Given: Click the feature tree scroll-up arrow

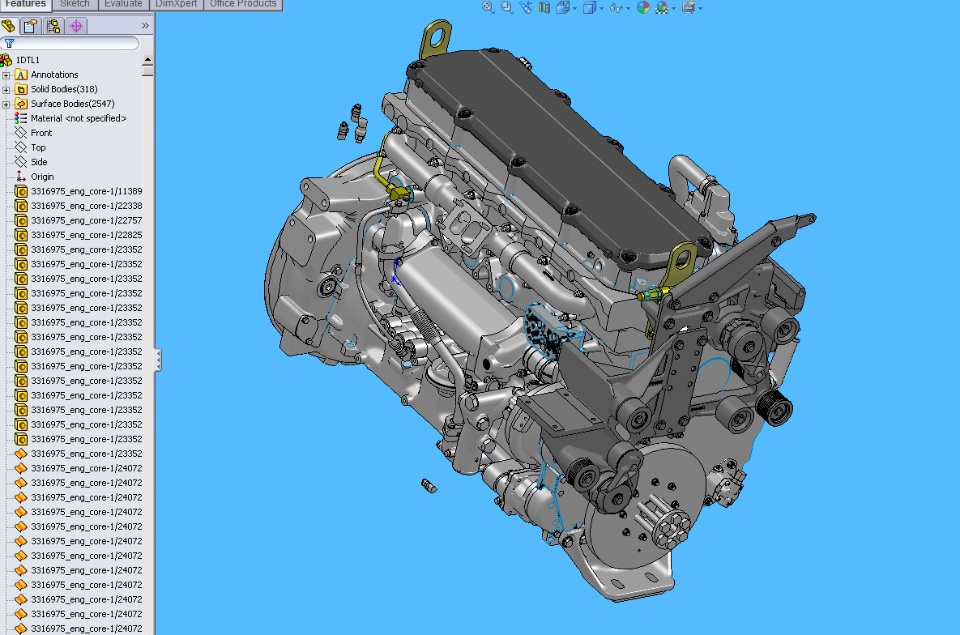Looking at the screenshot, I should pyautogui.click(x=148, y=59).
